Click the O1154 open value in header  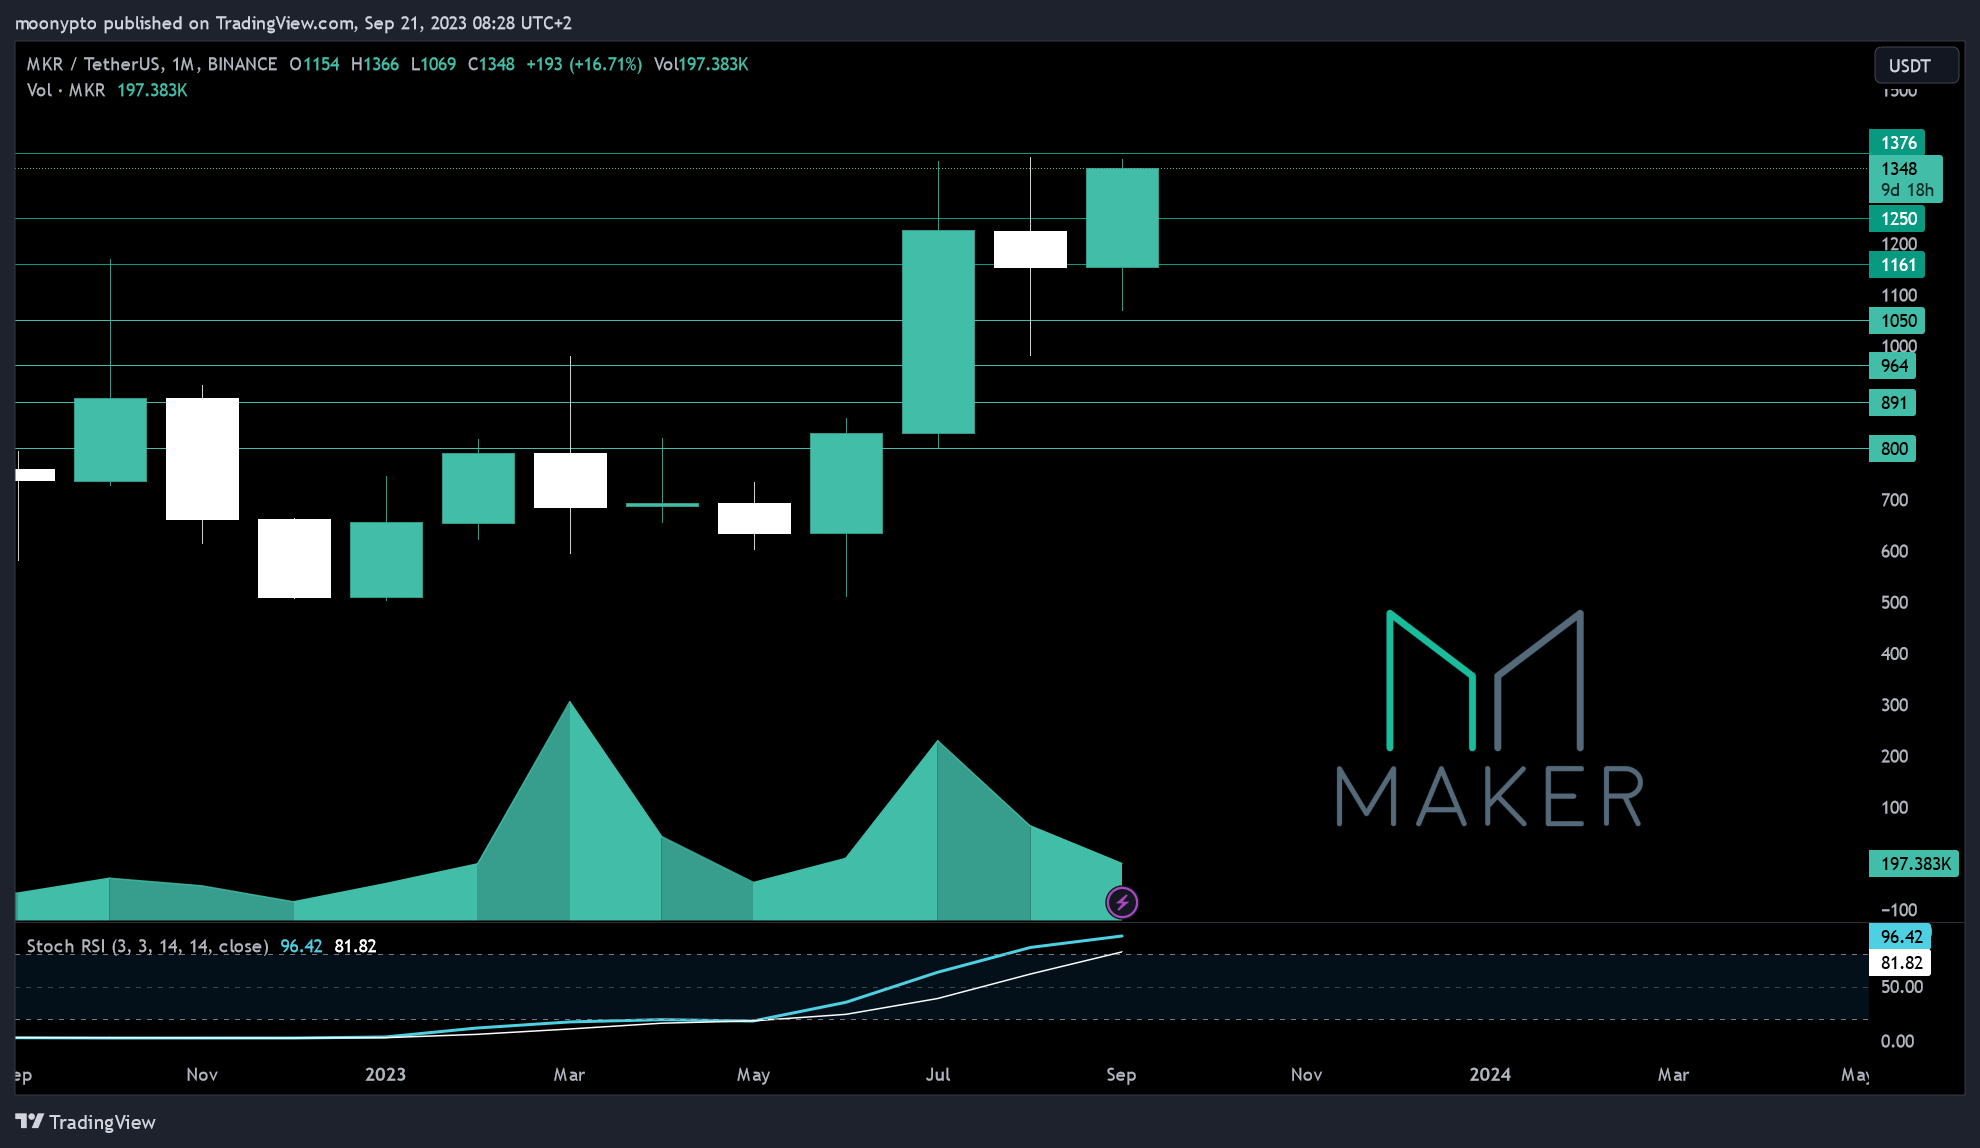pos(314,64)
